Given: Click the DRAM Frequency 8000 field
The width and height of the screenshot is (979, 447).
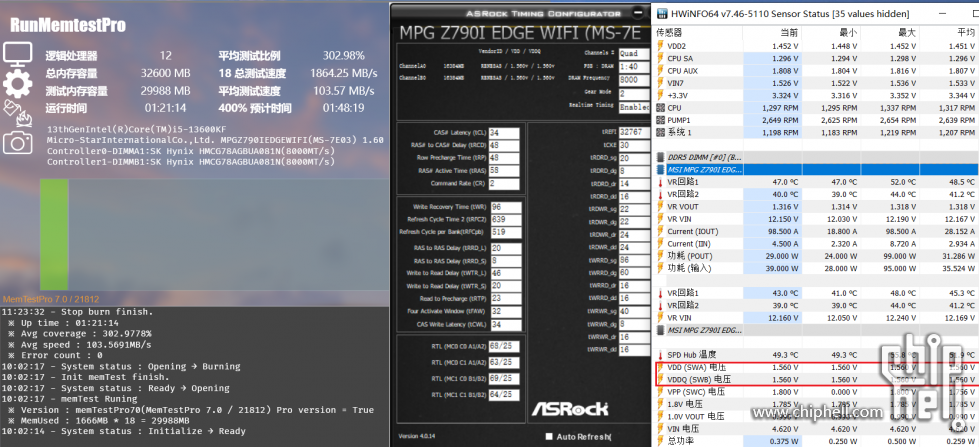Looking at the screenshot, I should pos(634,80).
